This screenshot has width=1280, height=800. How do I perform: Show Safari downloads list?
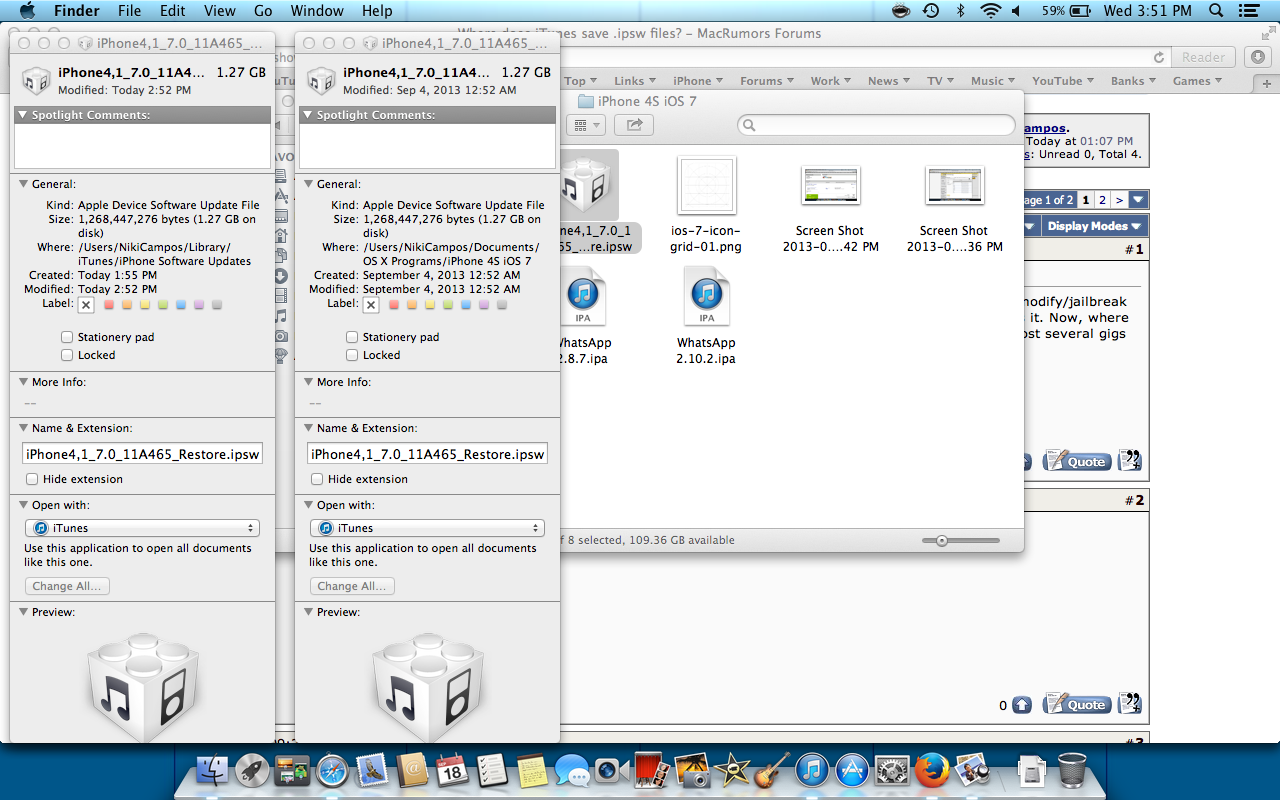[1259, 57]
